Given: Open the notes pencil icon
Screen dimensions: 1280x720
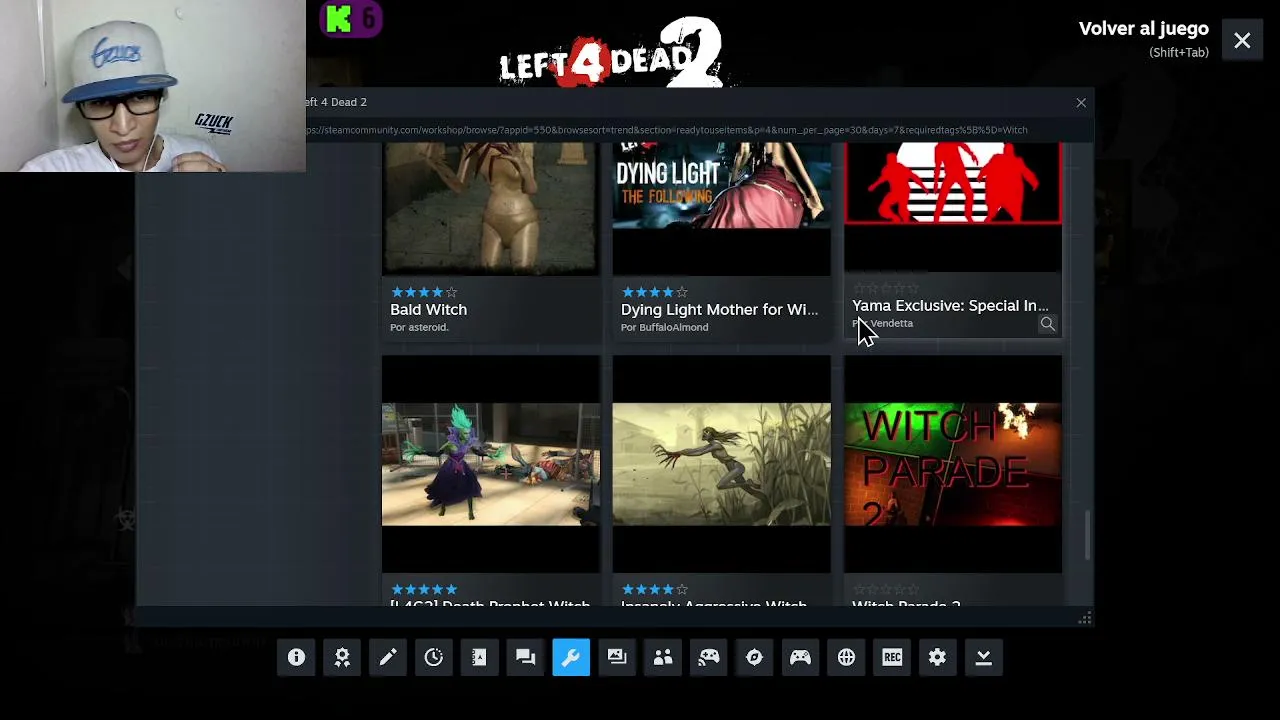Looking at the screenshot, I should [388, 657].
